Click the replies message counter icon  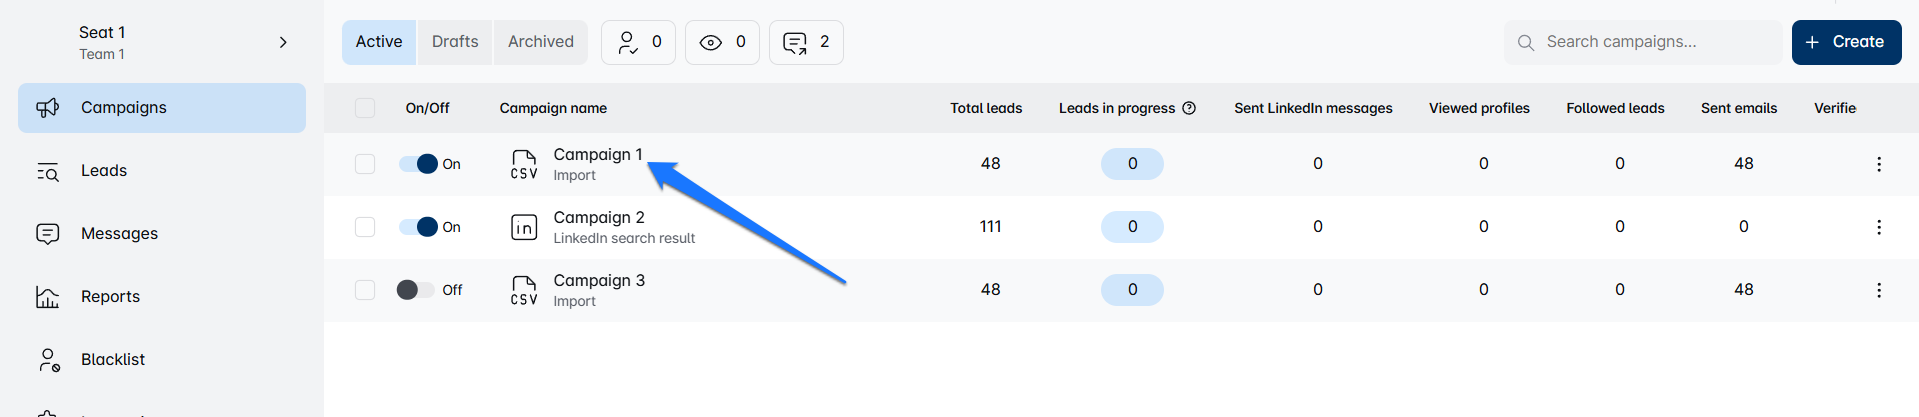[x=795, y=42]
